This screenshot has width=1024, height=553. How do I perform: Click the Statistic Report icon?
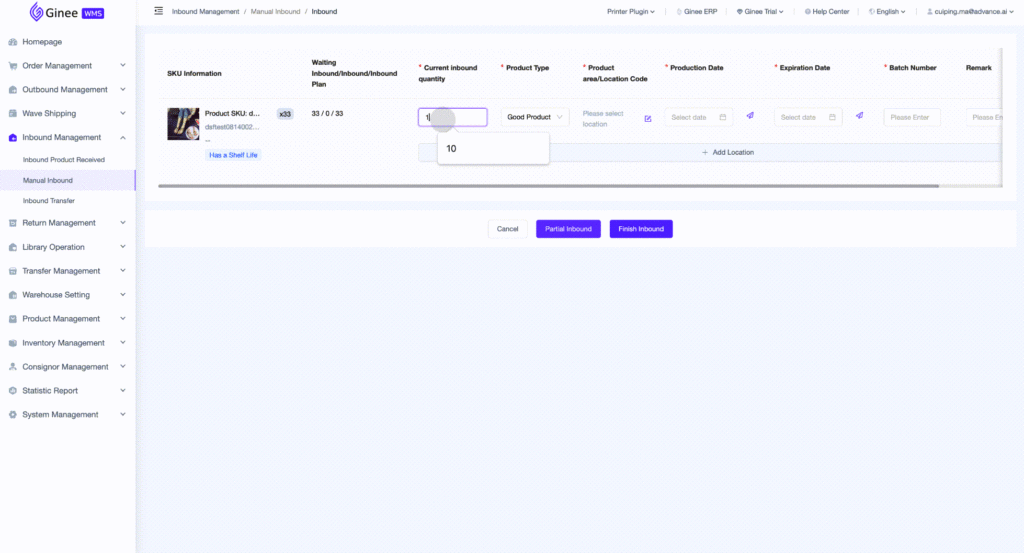coord(12,391)
